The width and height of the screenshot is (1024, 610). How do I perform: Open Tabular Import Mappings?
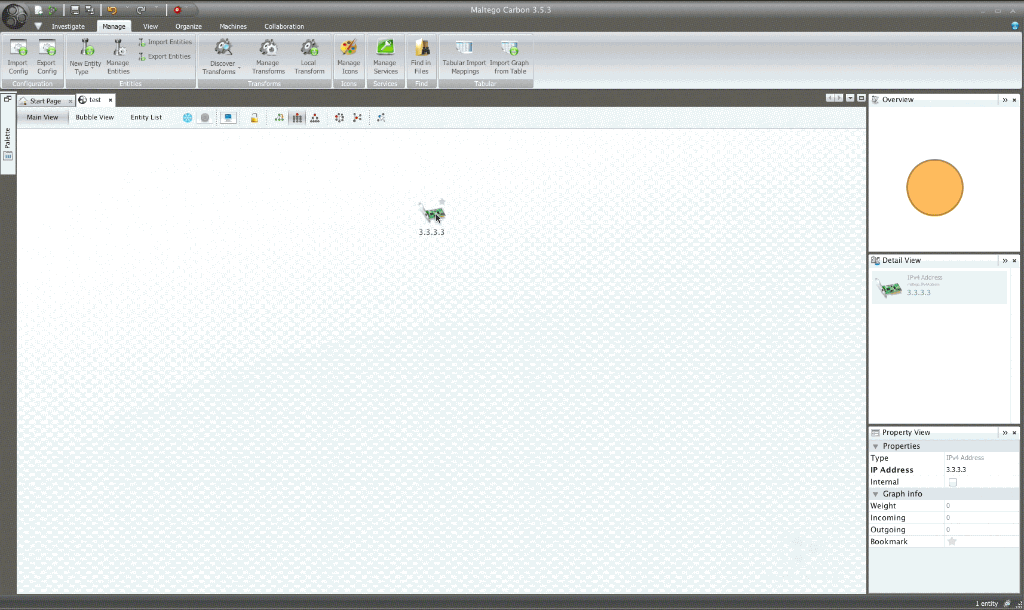click(x=463, y=58)
